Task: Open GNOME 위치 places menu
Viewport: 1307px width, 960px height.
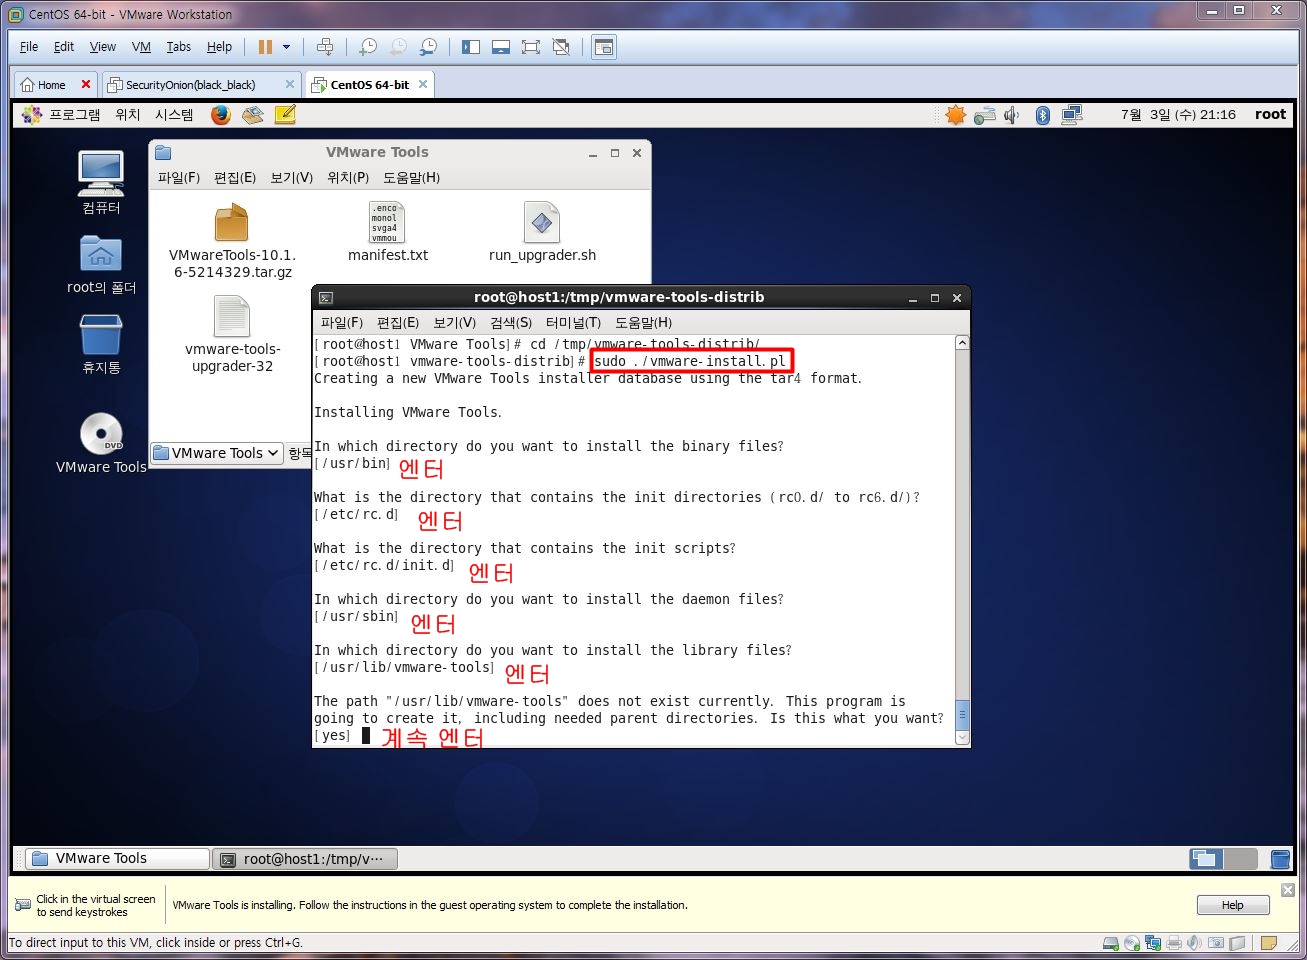Action: pyautogui.click(x=127, y=115)
